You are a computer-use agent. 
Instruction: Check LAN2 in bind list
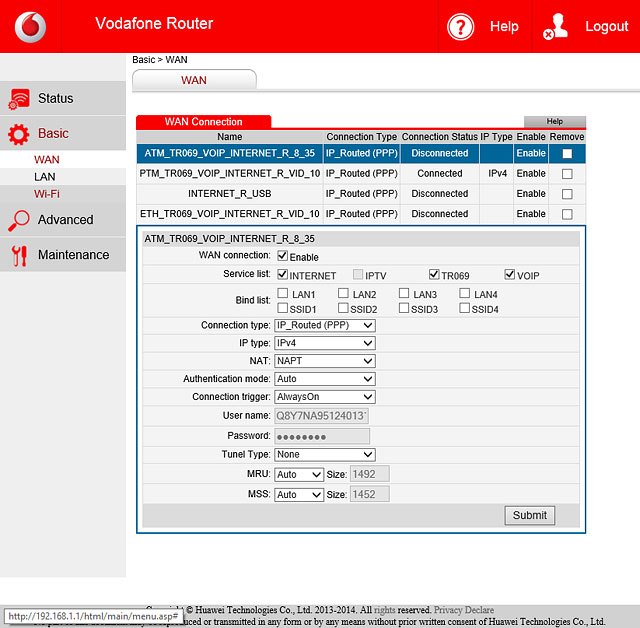click(x=343, y=293)
